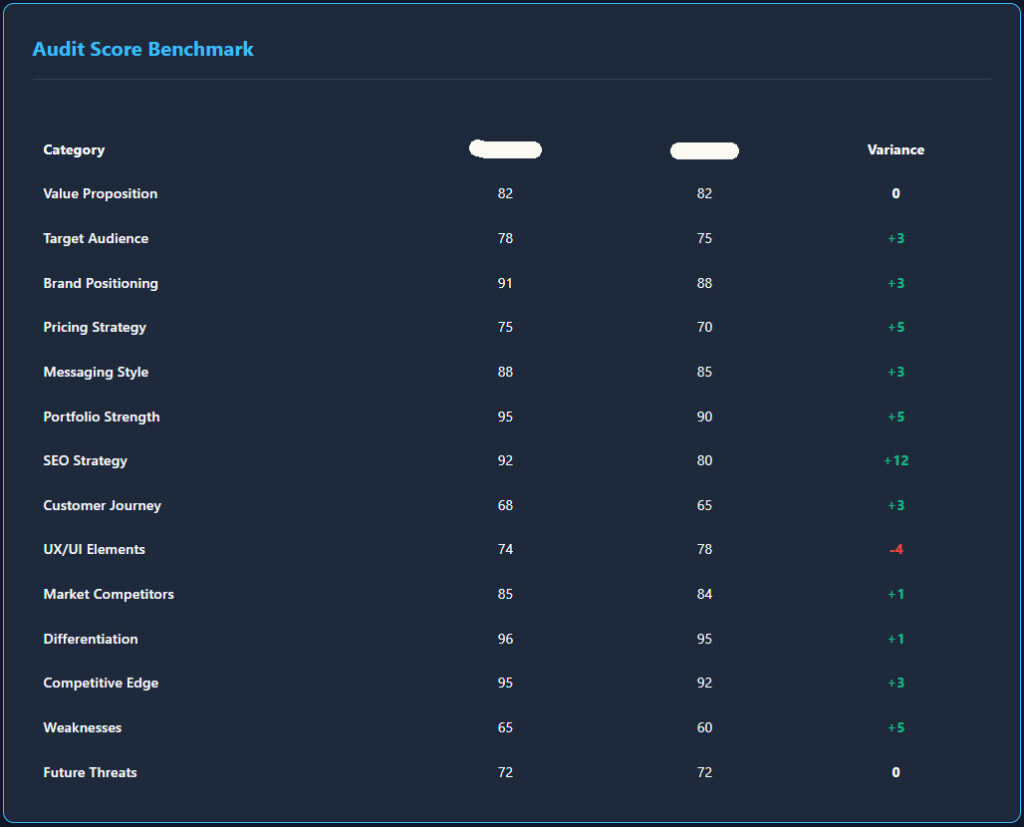Click the -4 variance value for UX/UI Elements
The height and width of the screenshot is (827, 1024).
tap(895, 549)
